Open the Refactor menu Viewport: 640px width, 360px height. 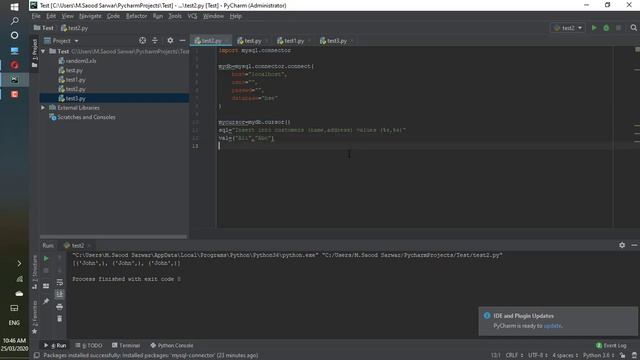(x=136, y=16)
